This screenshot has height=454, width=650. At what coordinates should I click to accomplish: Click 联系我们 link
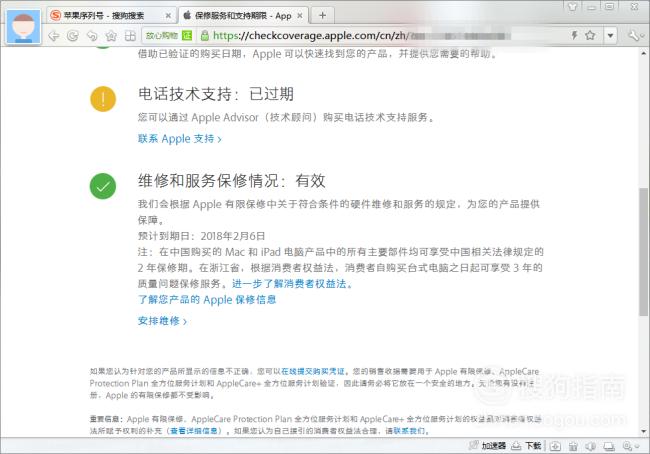[409, 431]
